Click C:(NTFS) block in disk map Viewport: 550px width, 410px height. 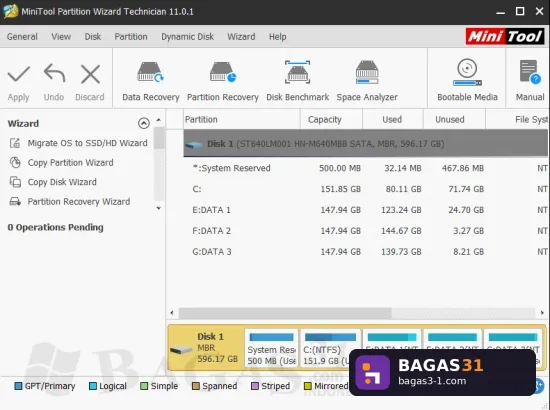[x=330, y=348]
